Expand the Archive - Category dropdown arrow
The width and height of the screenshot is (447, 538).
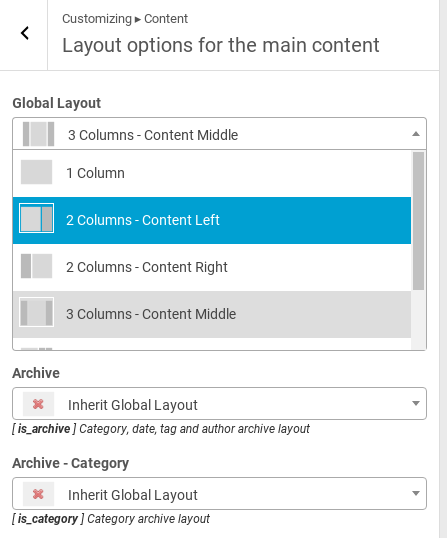pos(416,493)
